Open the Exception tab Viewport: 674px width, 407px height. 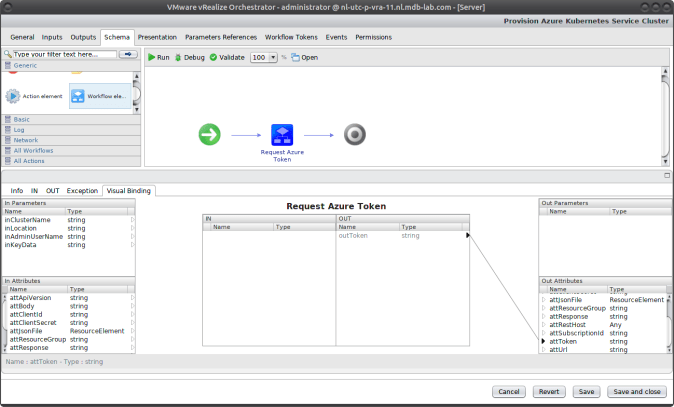pyautogui.click(x=82, y=190)
